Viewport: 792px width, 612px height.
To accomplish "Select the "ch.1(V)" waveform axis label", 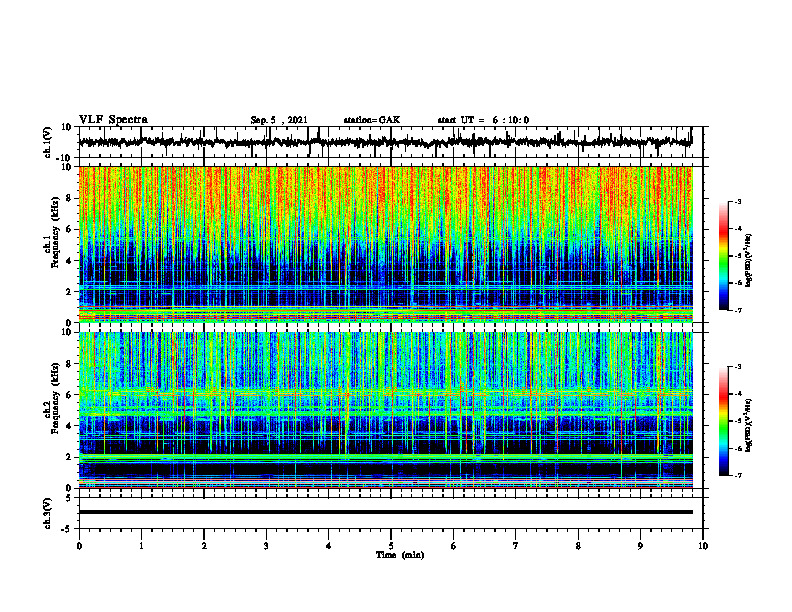I will tap(48, 142).
